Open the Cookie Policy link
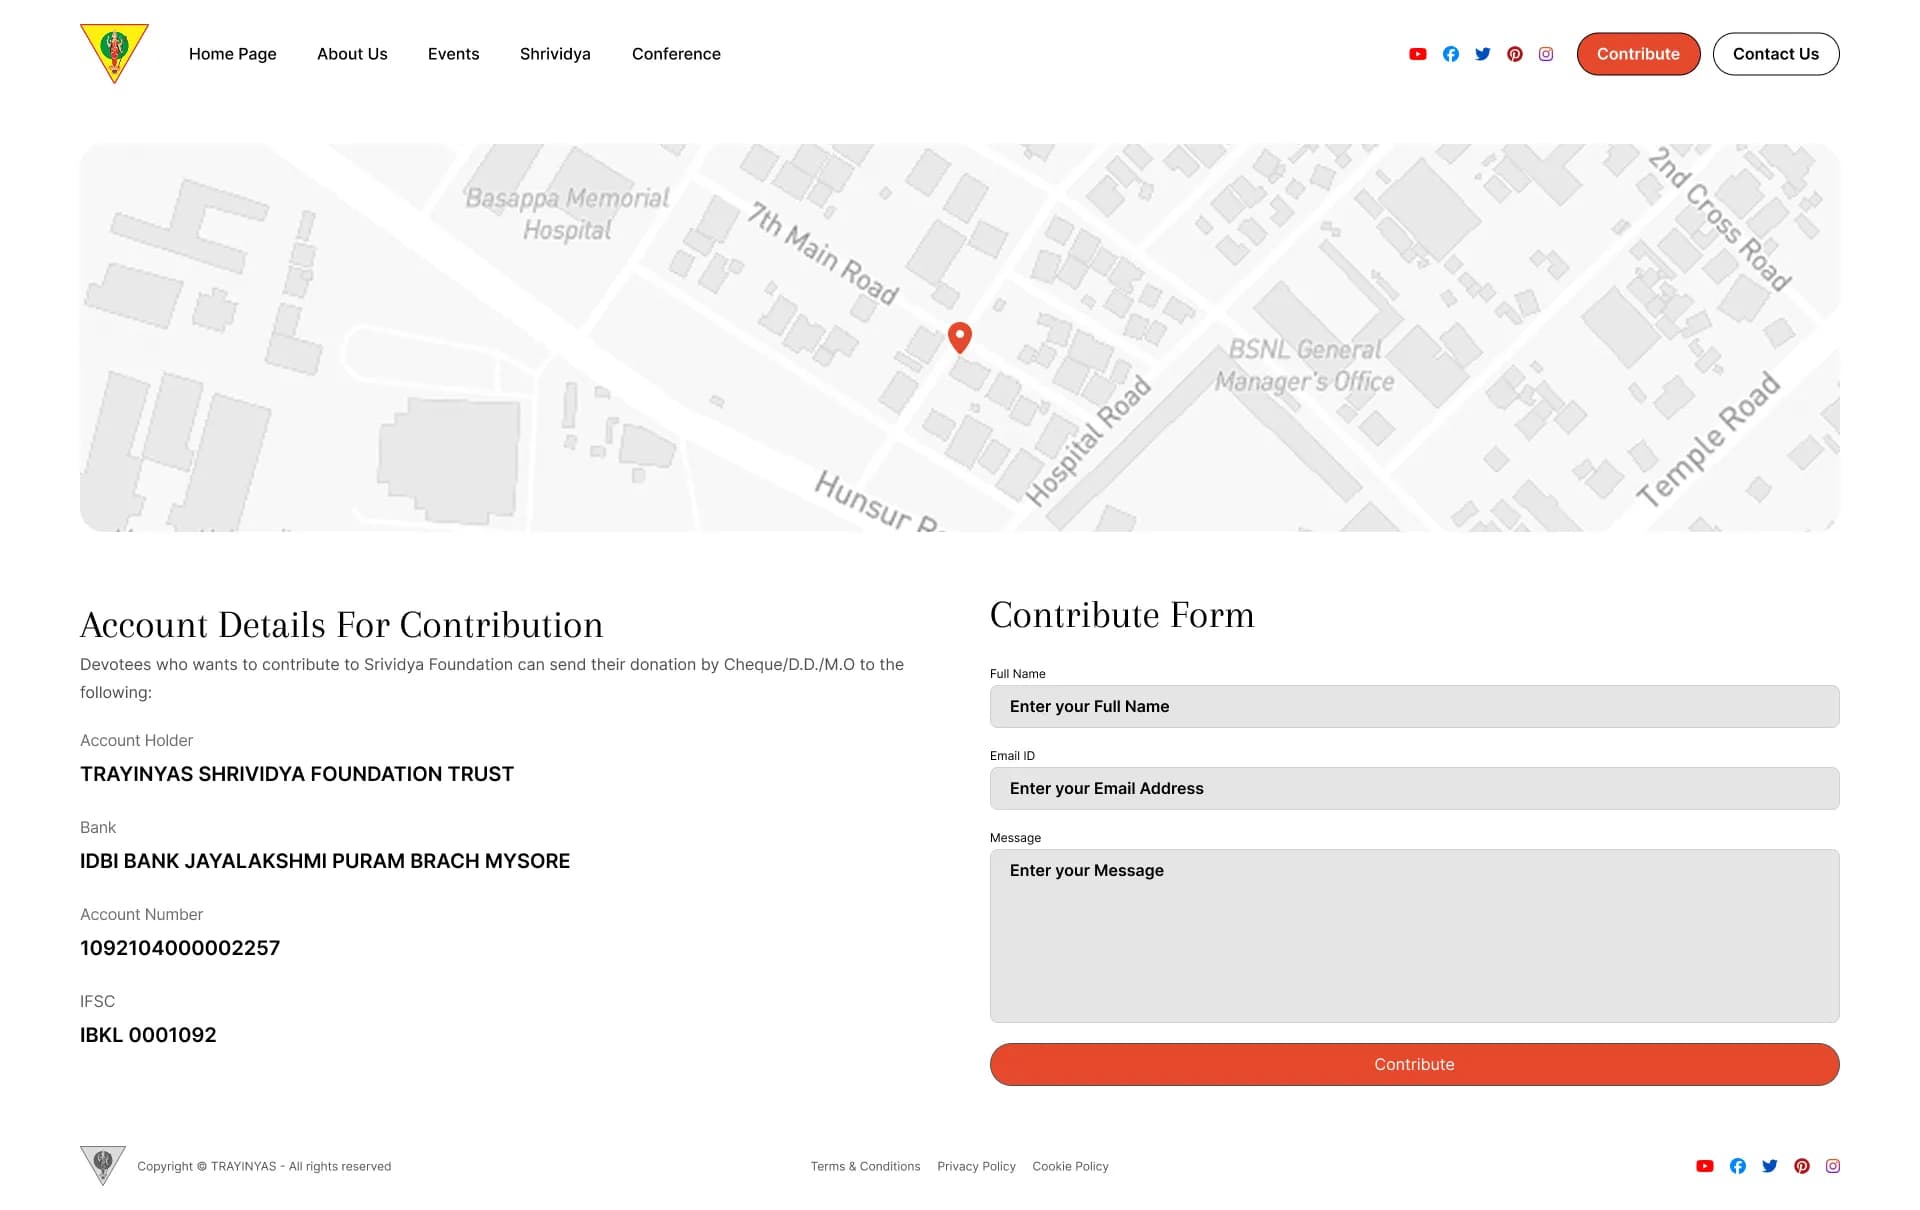The height and width of the screenshot is (1210, 1920). coord(1070,1166)
